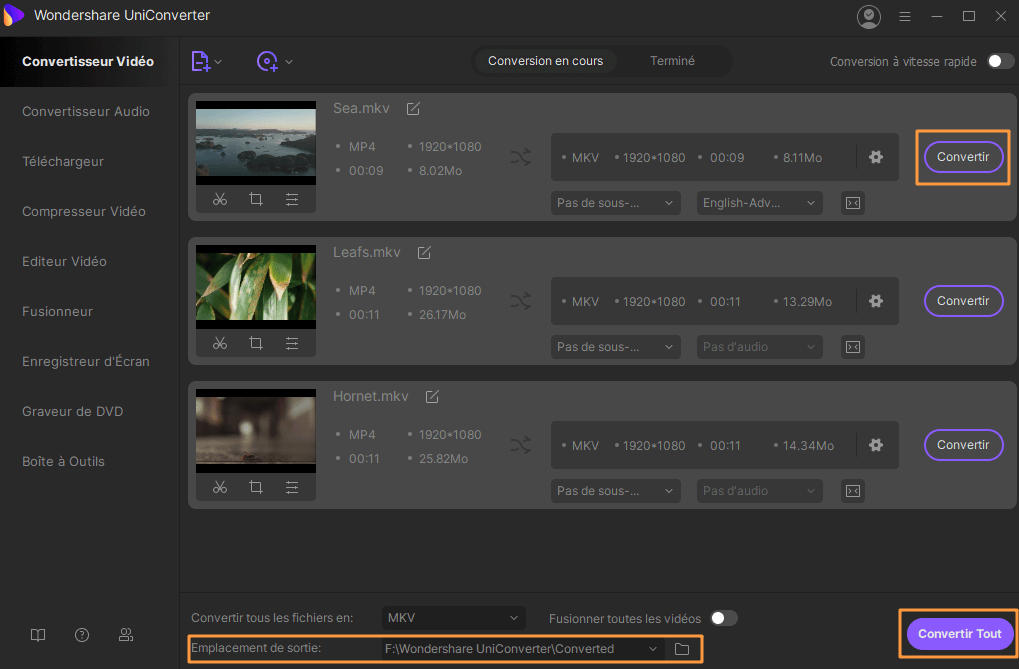The height and width of the screenshot is (669, 1019).
Task: Expand the Add Files dropdown arrow
Action: click(218, 62)
